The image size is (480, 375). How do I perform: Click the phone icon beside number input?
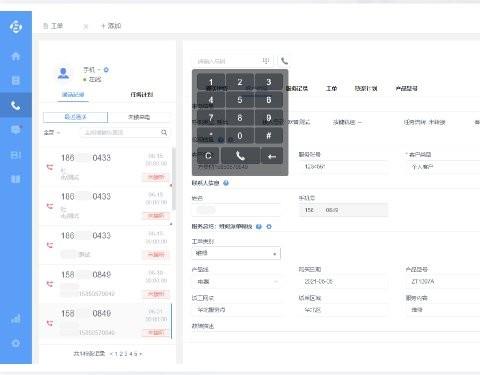(x=284, y=61)
